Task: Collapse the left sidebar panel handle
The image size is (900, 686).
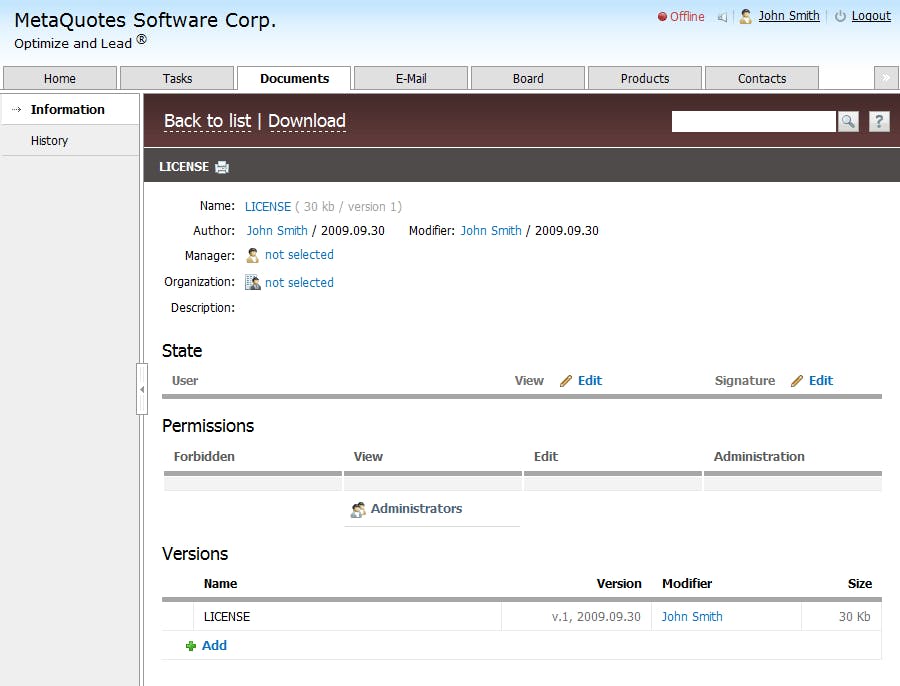Action: pyautogui.click(x=142, y=389)
